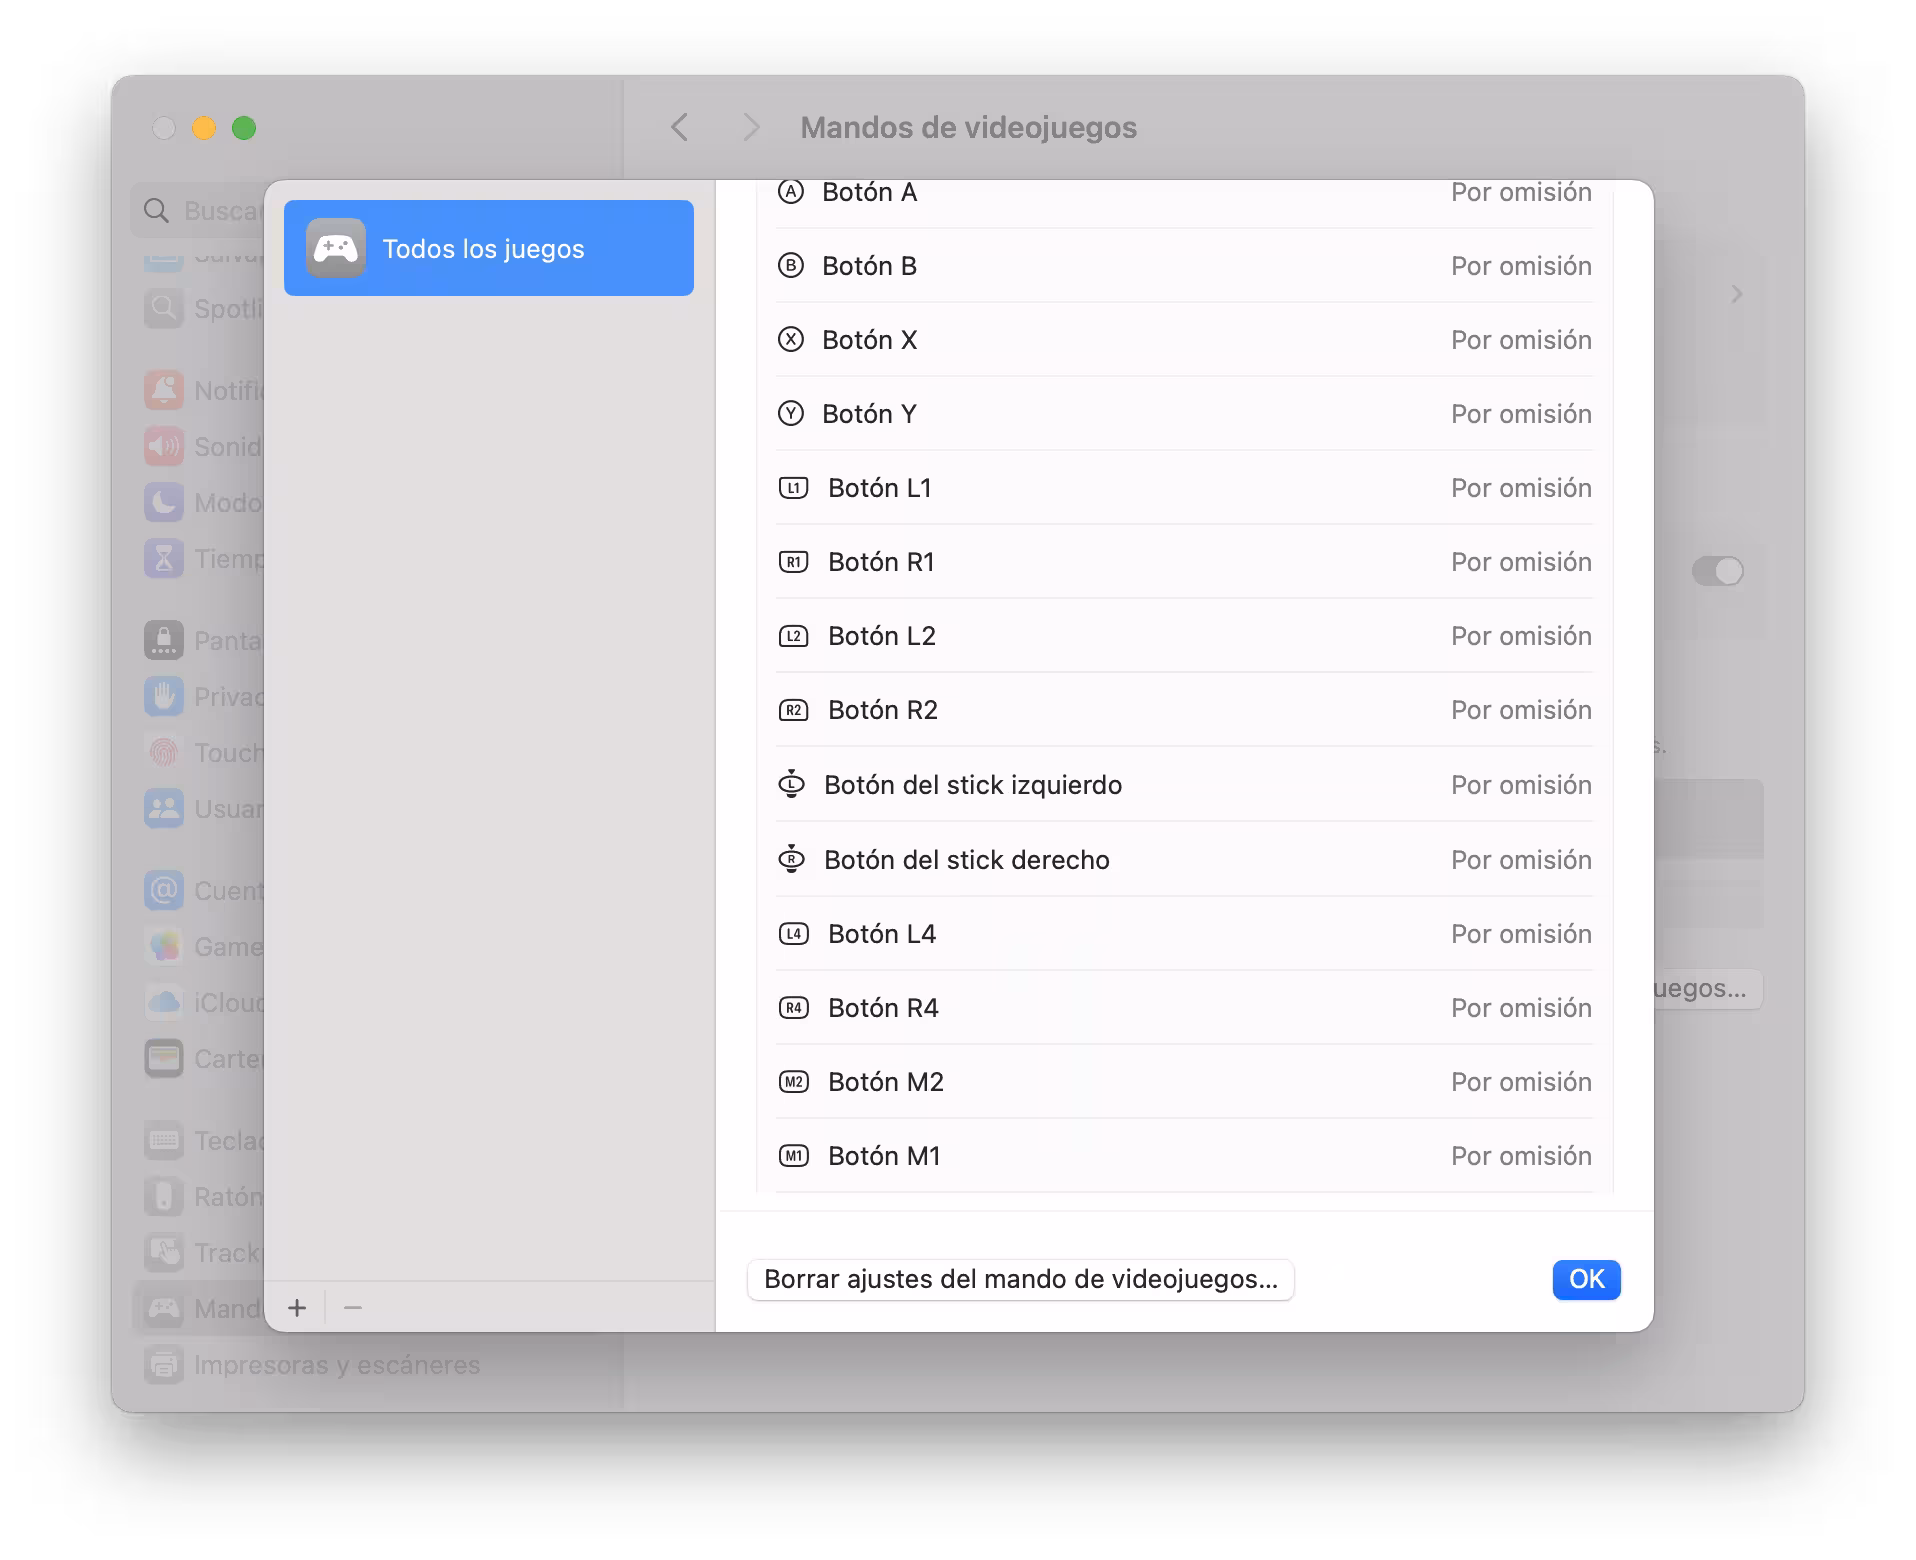Go back with the left chevron
This screenshot has height=1560, width=1916.
click(x=680, y=127)
